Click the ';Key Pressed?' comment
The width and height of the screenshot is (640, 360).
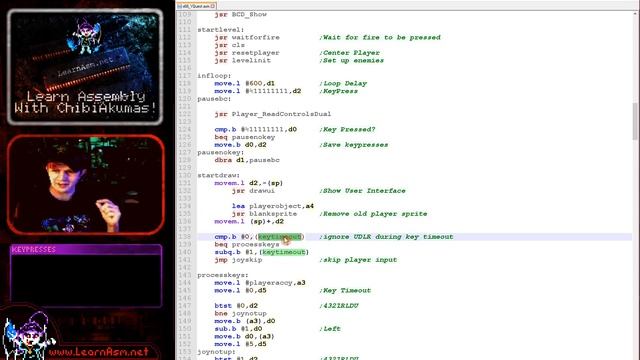pyautogui.click(x=347, y=130)
